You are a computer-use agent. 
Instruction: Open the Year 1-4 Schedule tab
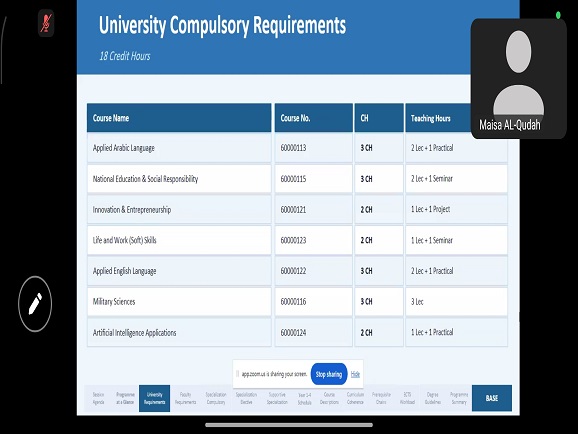coord(304,399)
